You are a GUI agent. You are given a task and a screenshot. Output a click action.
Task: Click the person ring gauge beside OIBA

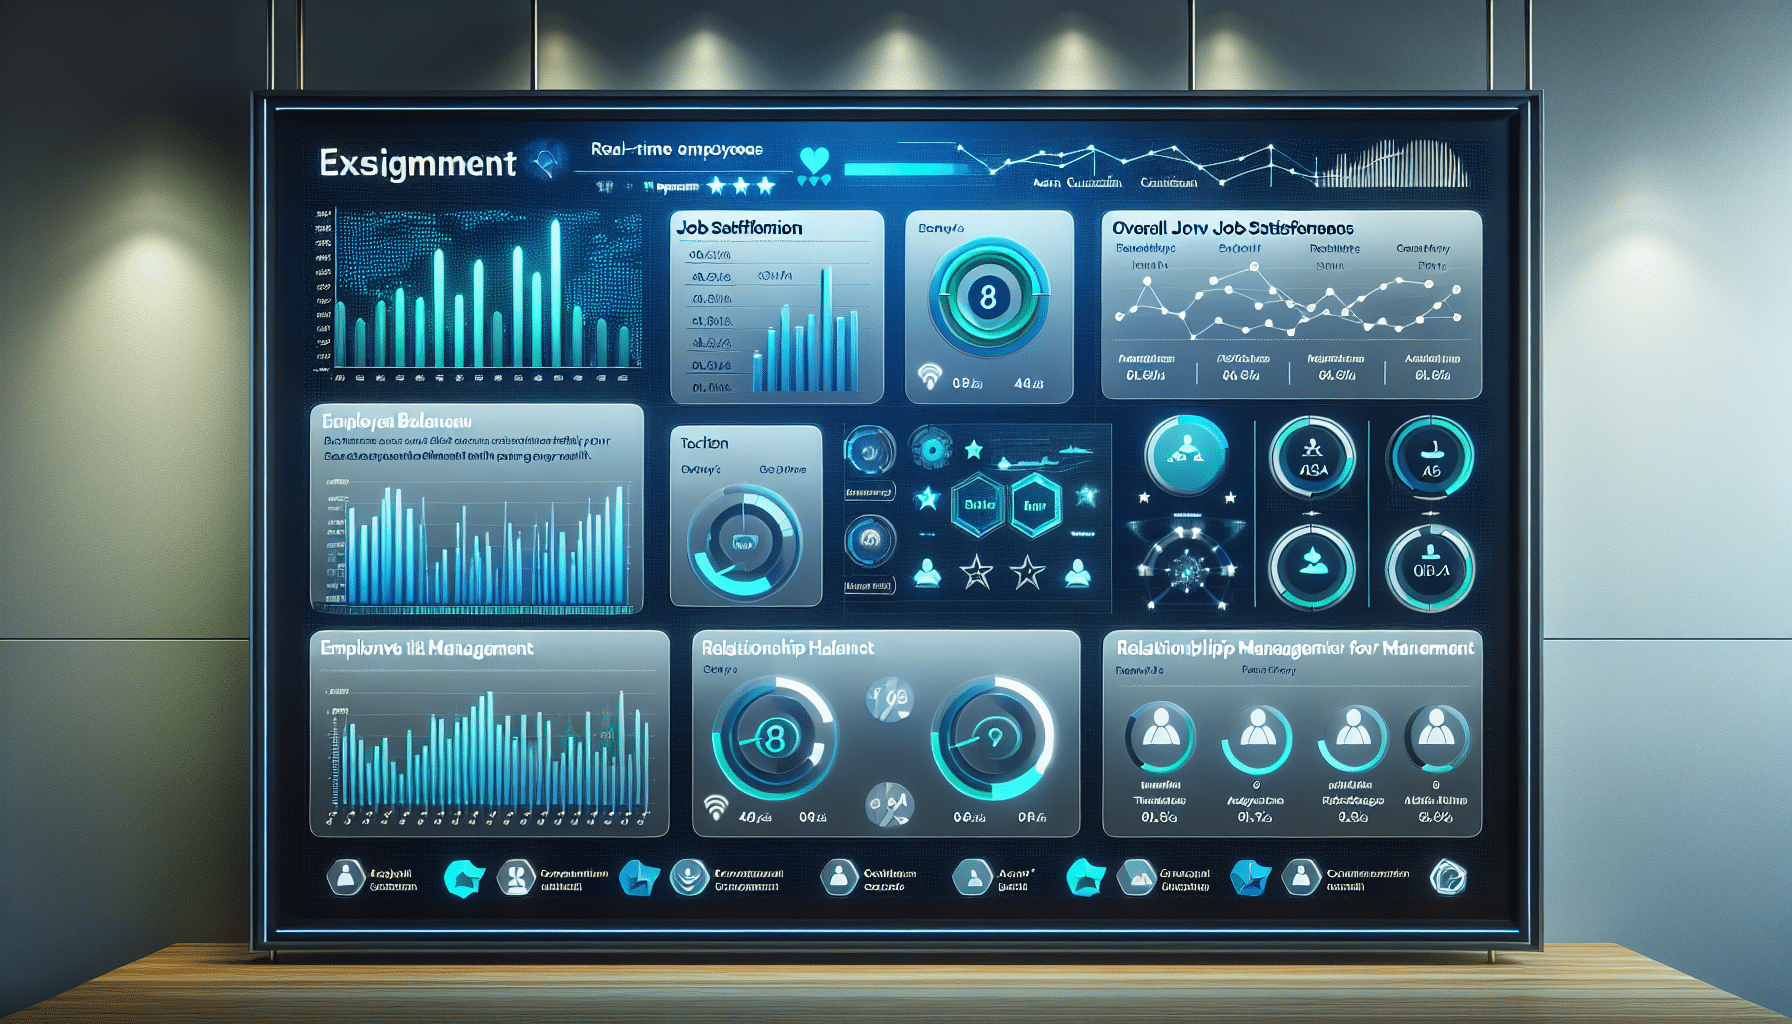[x=1312, y=567]
